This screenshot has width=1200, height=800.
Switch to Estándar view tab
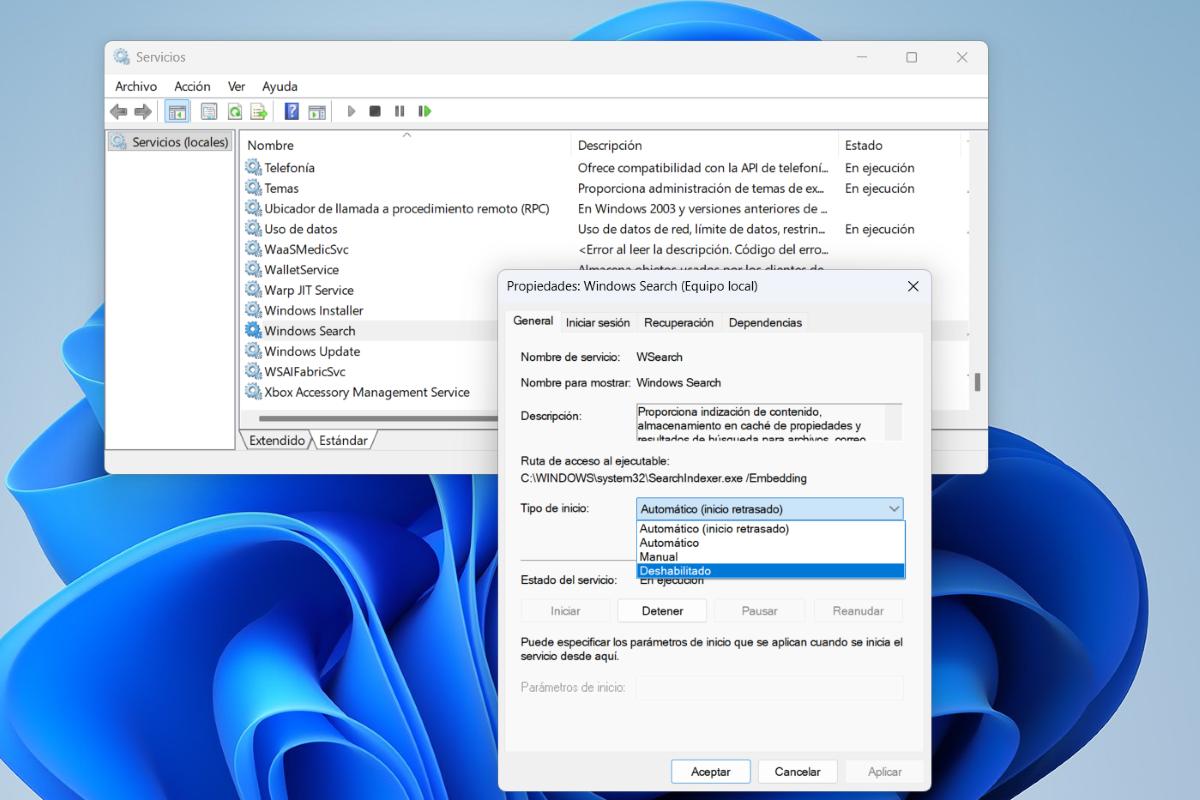click(343, 440)
